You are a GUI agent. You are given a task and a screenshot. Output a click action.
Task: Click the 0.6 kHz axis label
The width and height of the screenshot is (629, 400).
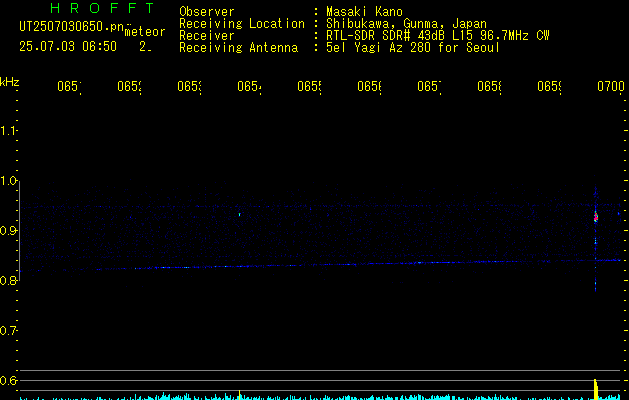[8, 380]
